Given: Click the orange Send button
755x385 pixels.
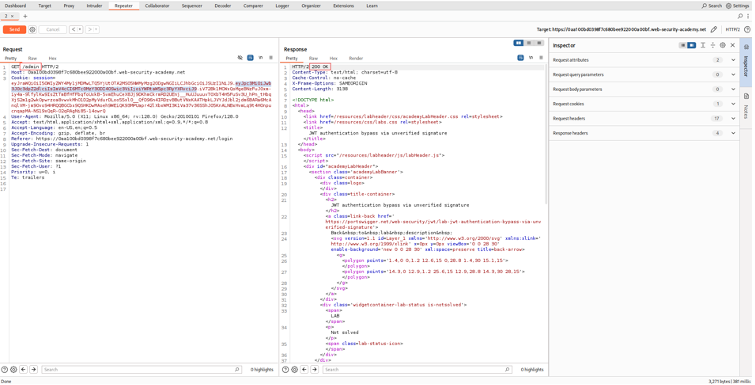Looking at the screenshot, I should (14, 29).
